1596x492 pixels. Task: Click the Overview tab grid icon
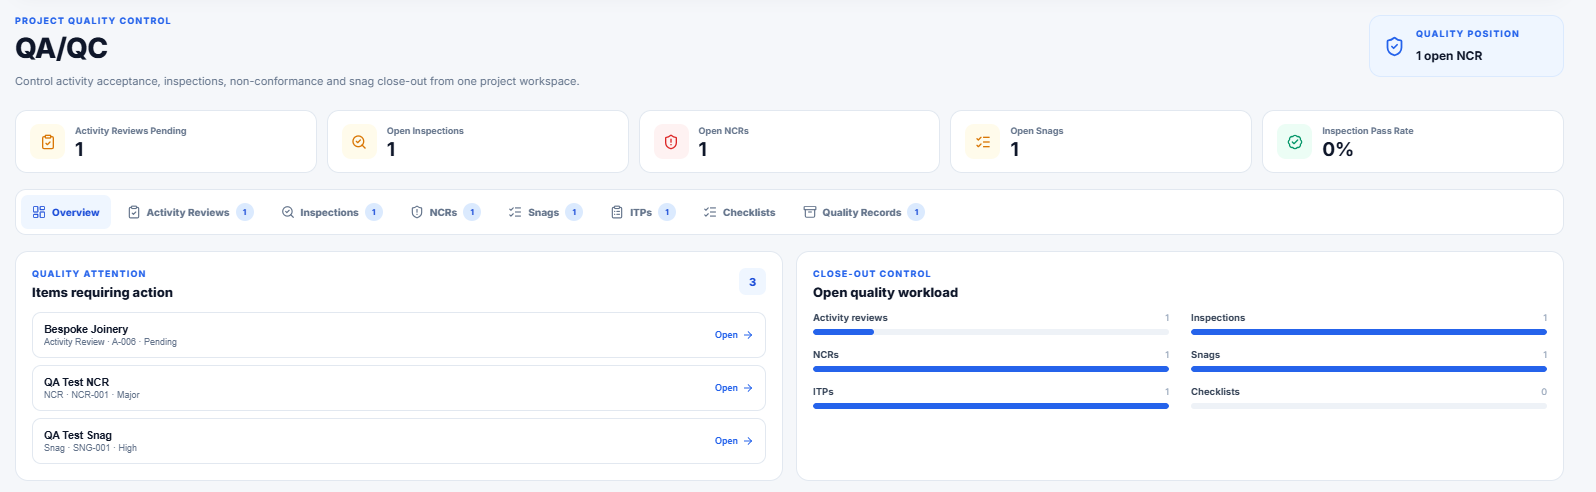(x=39, y=212)
